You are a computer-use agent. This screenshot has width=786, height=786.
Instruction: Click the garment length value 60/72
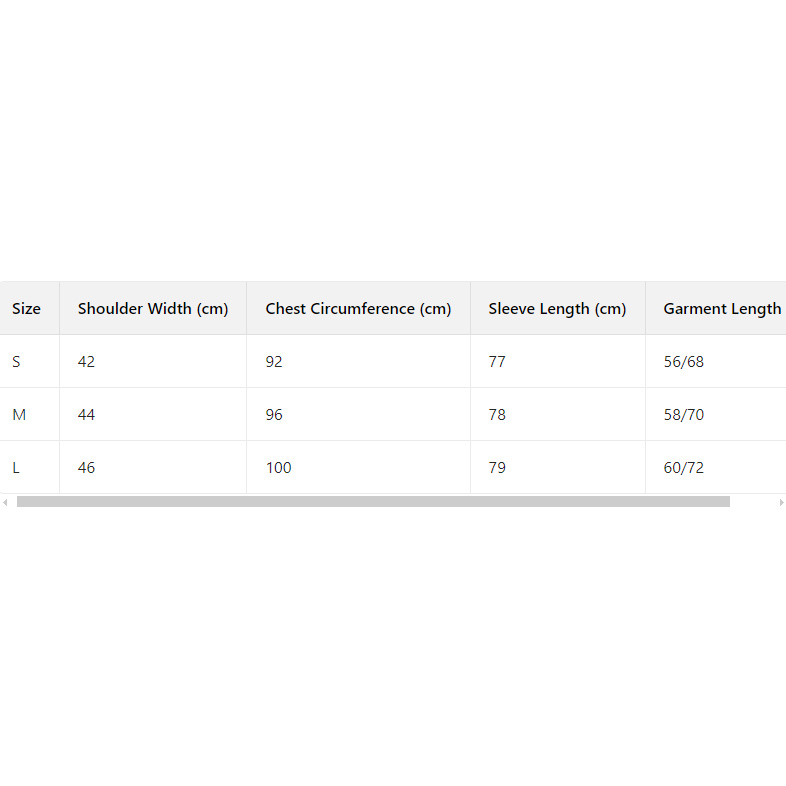(x=684, y=468)
